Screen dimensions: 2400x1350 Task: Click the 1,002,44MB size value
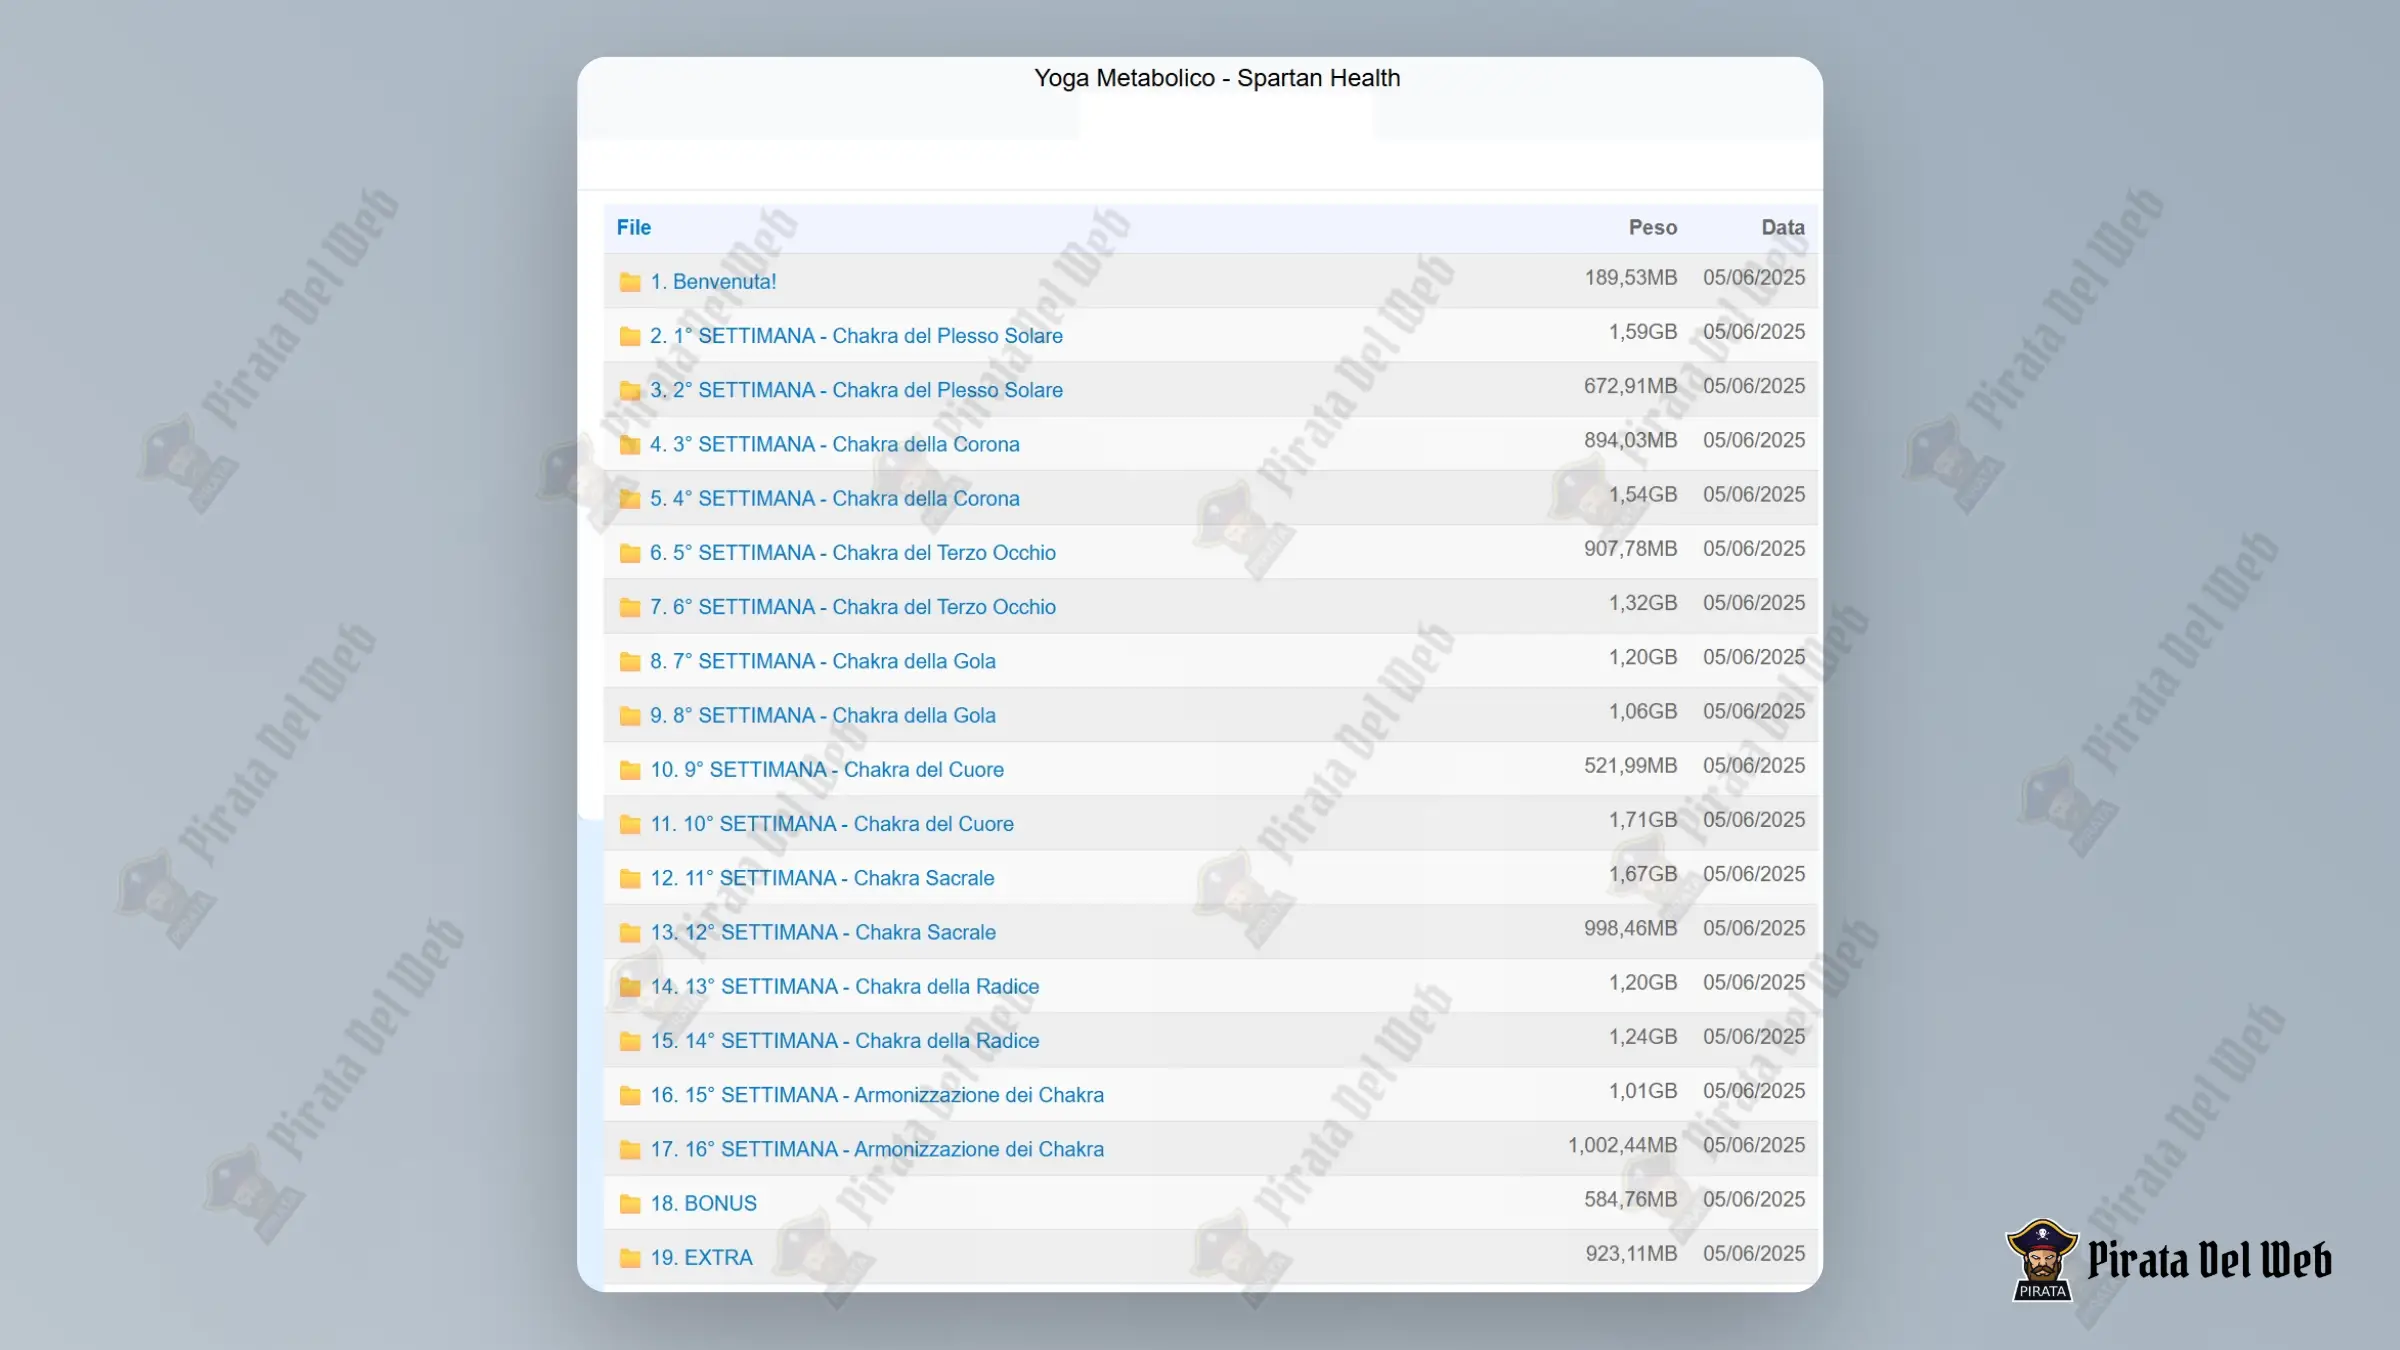(x=1623, y=1145)
